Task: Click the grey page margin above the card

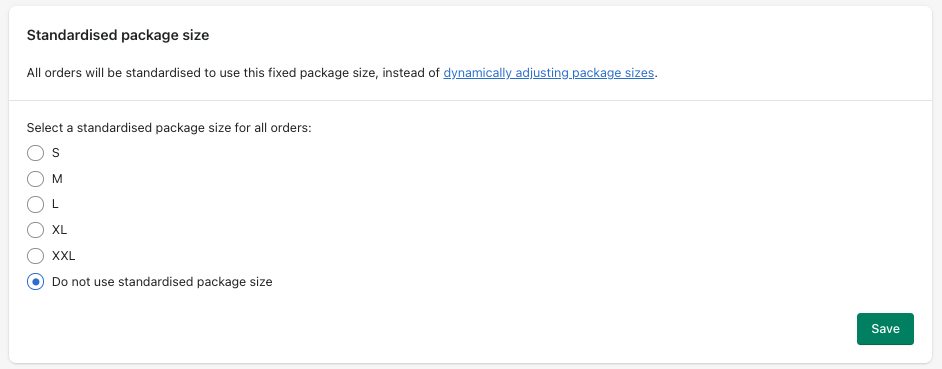Action: pos(471,3)
